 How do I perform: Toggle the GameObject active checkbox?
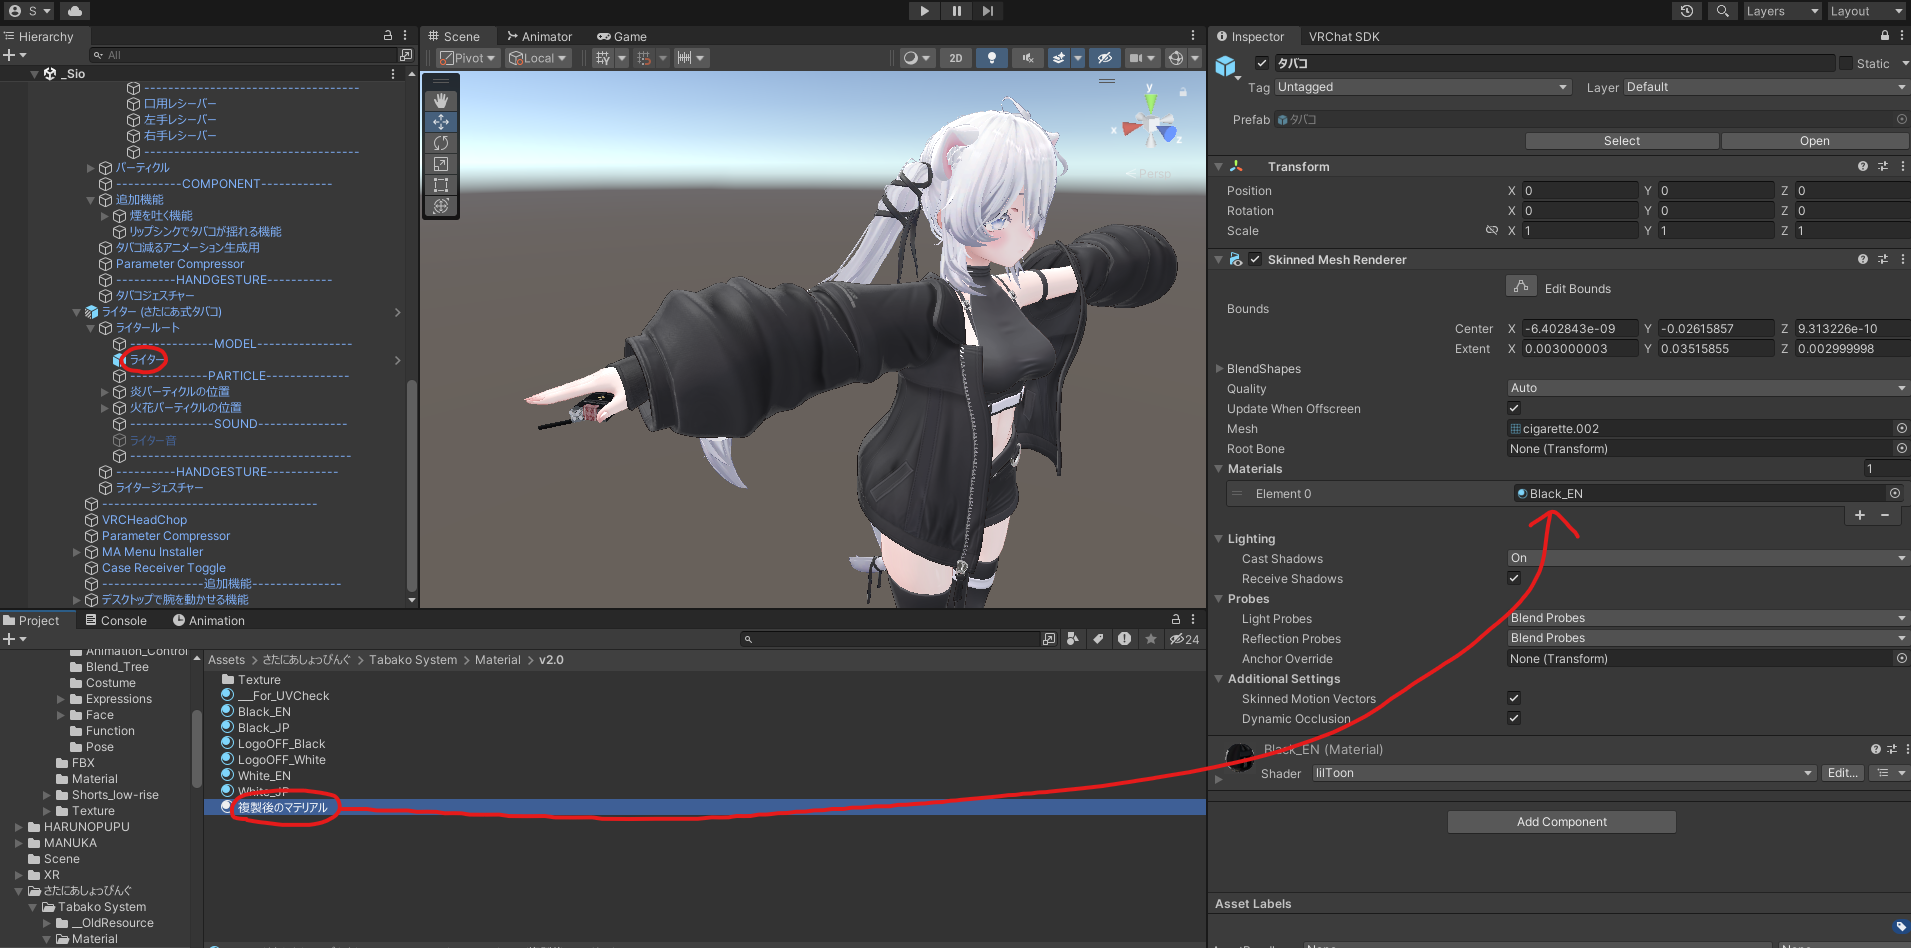(1262, 63)
